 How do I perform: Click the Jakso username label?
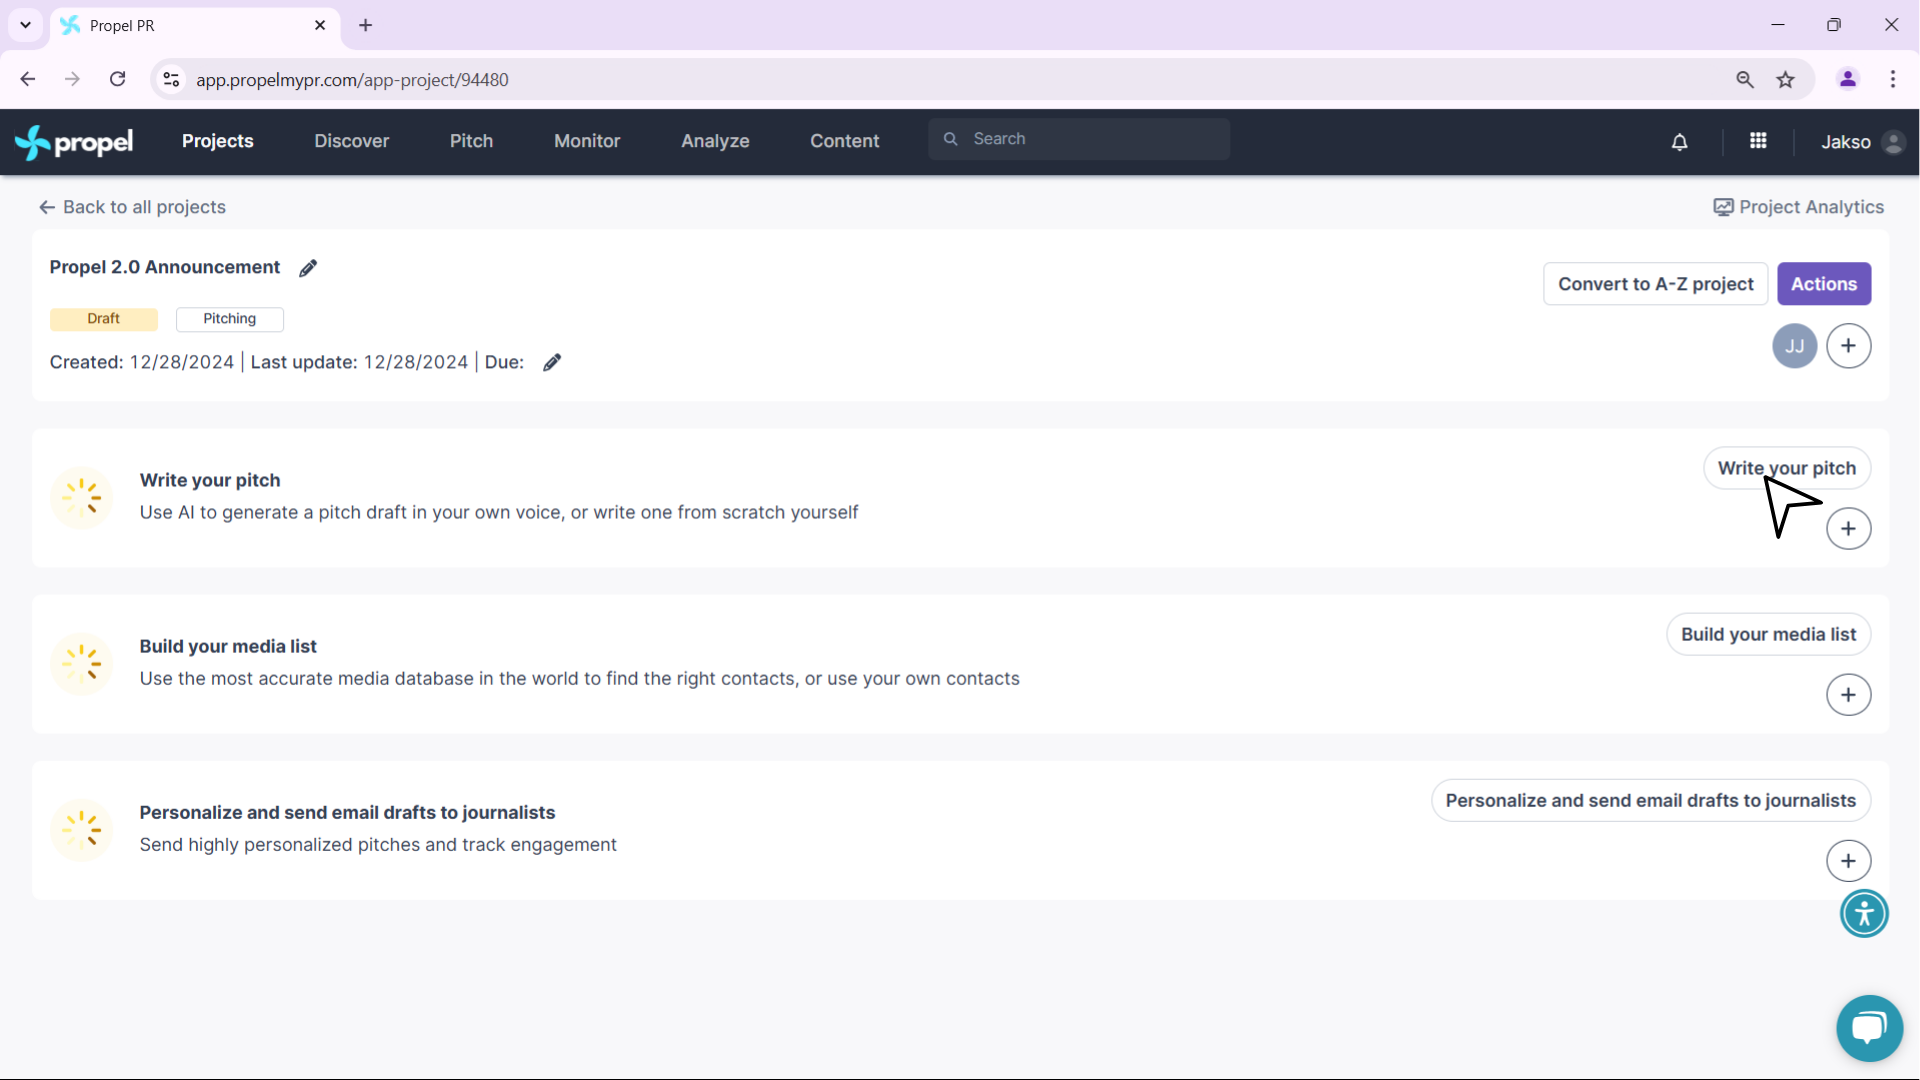[1846, 142]
